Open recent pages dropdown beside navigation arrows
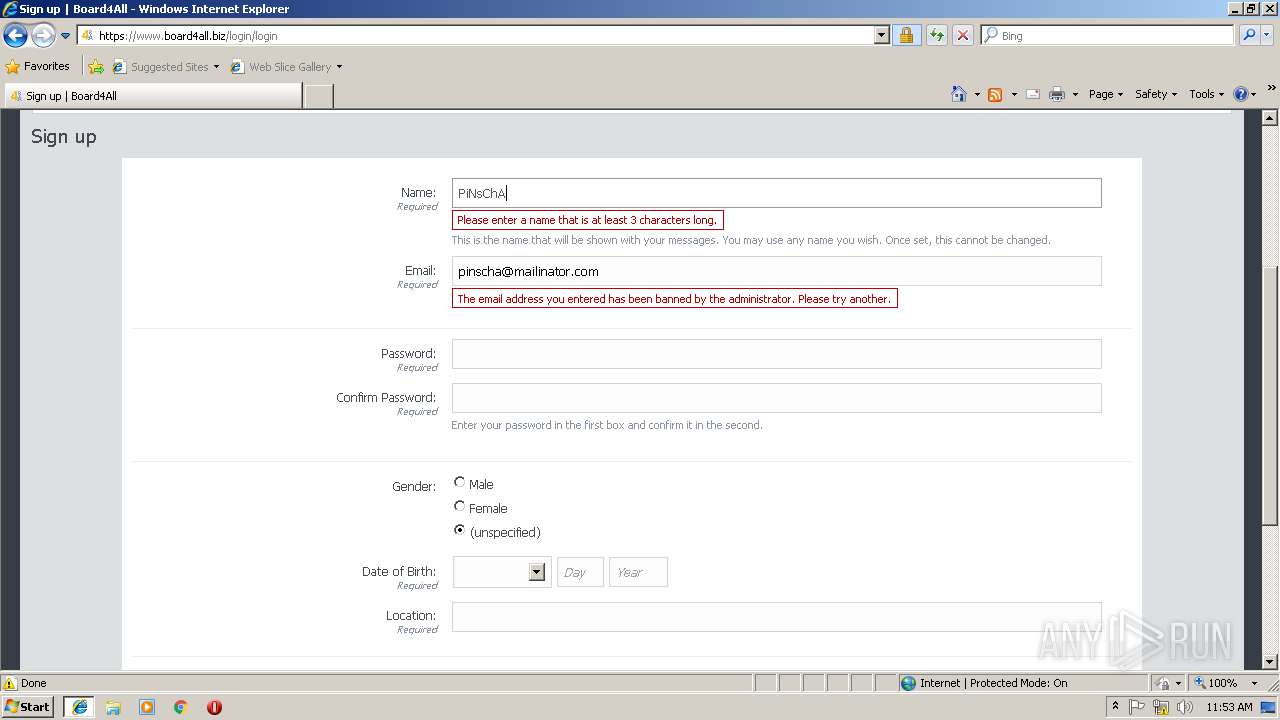 tap(66, 36)
